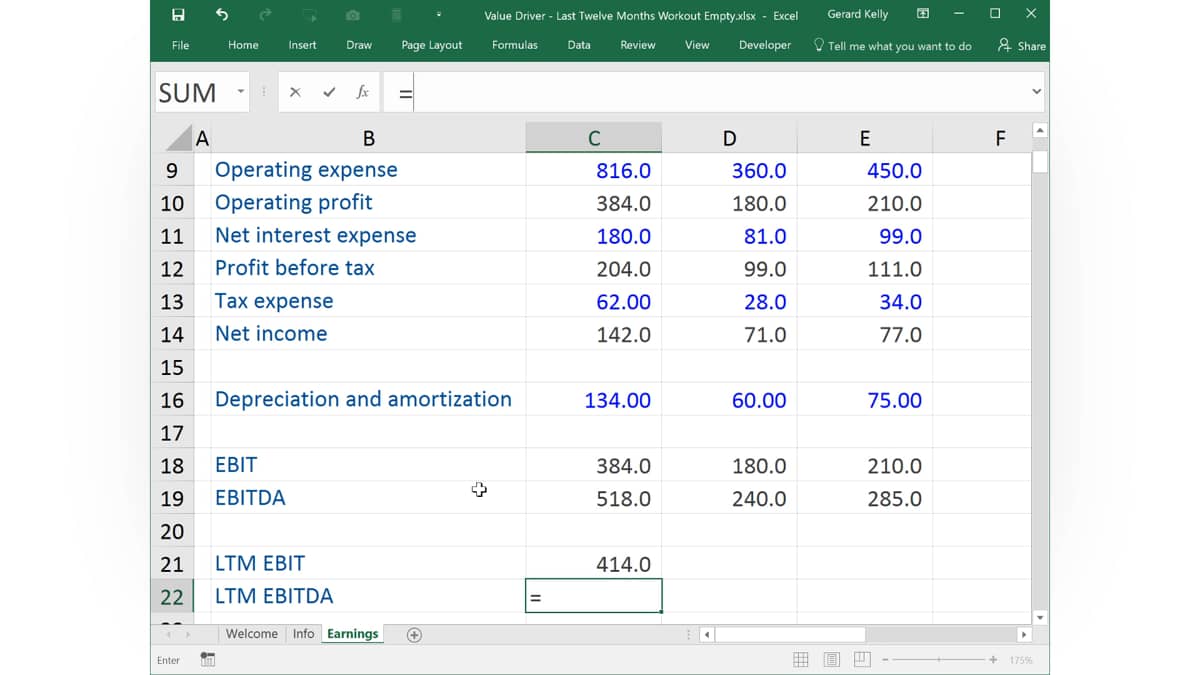Click vertical scrollbar down arrow
The image size is (1200, 675).
[x=1040, y=618]
